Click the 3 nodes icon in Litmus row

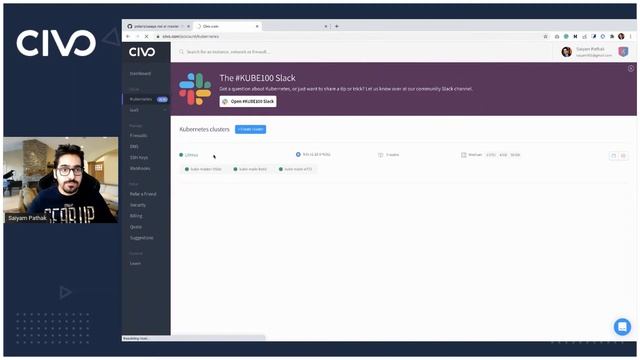(x=380, y=155)
